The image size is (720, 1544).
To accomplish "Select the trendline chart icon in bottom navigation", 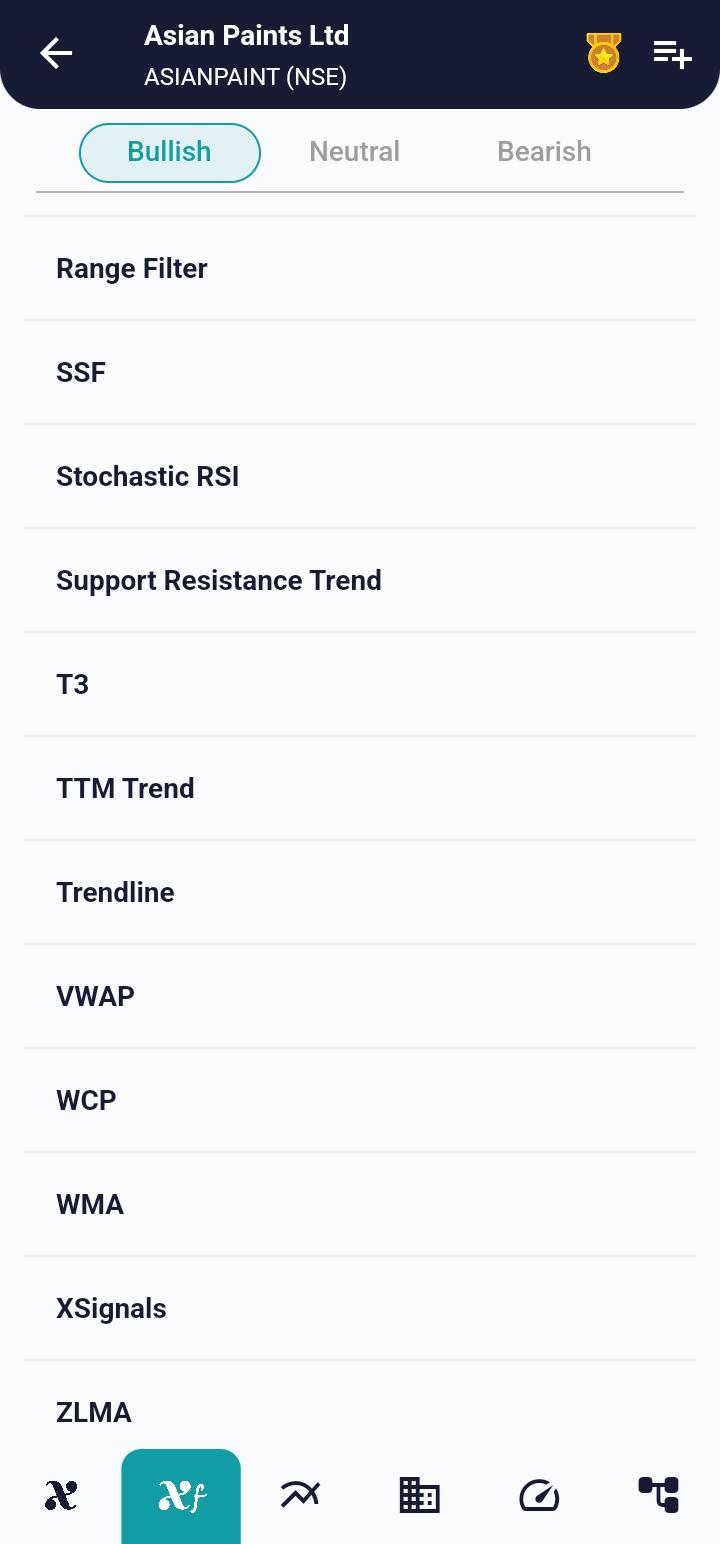I will tap(300, 1494).
